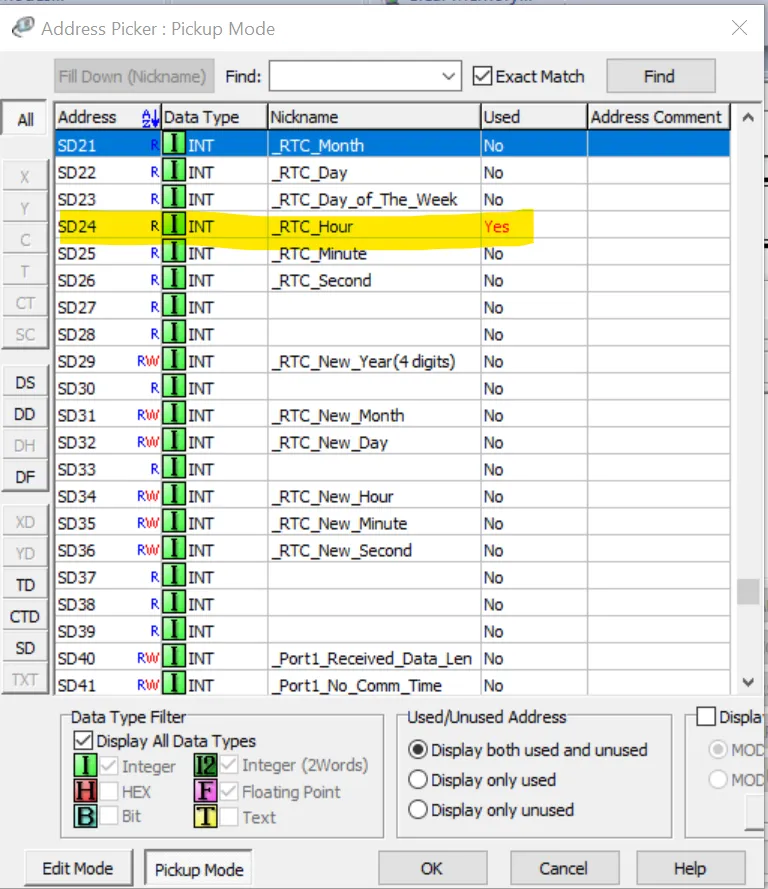Click the RW marker in row SD36
This screenshot has height=889, width=768.
(x=148, y=550)
